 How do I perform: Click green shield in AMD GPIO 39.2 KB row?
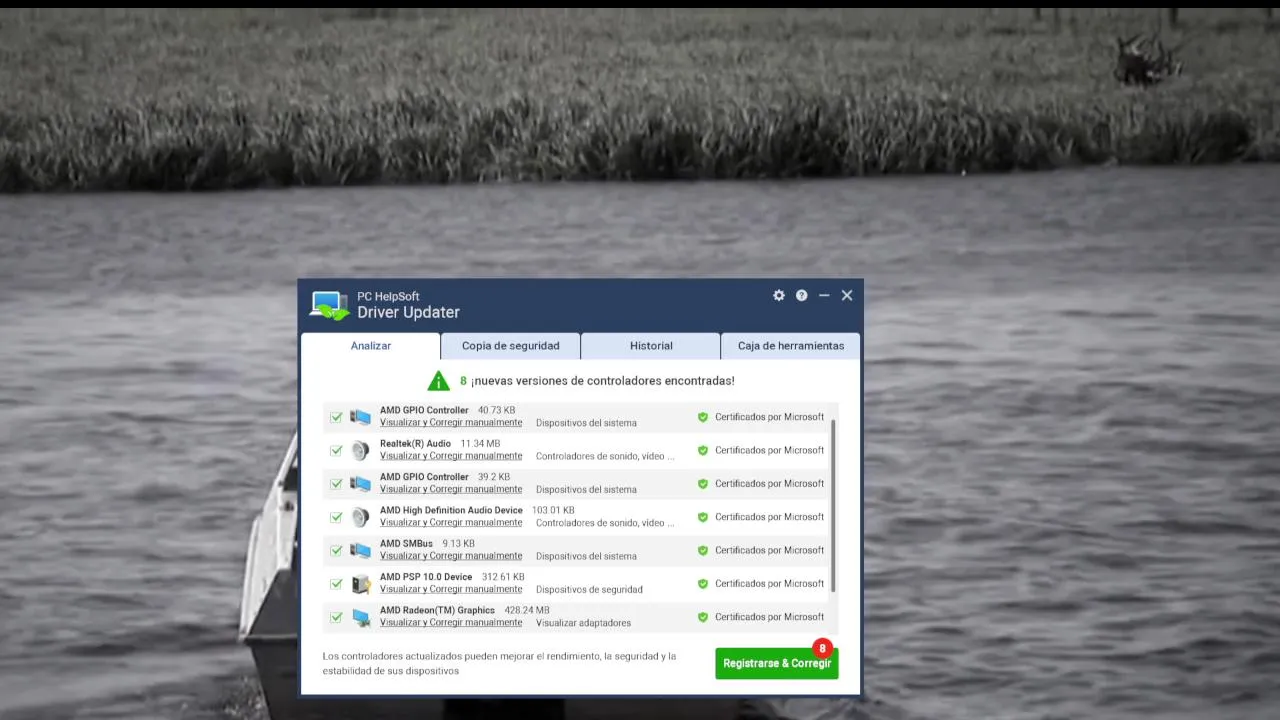[x=703, y=484]
